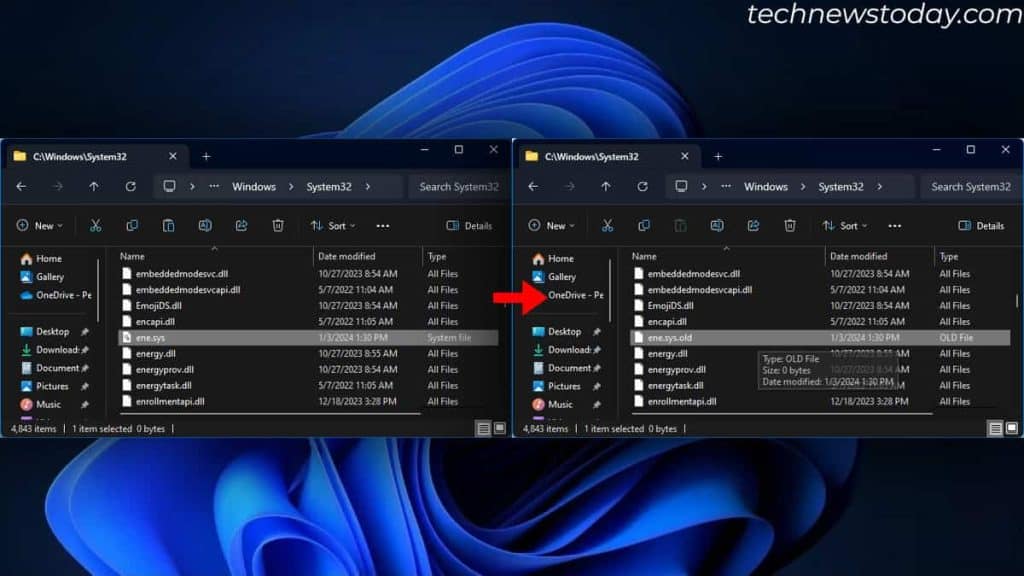The image size is (1024, 576).
Task: Go up one folder in right window
Action: click(x=606, y=186)
